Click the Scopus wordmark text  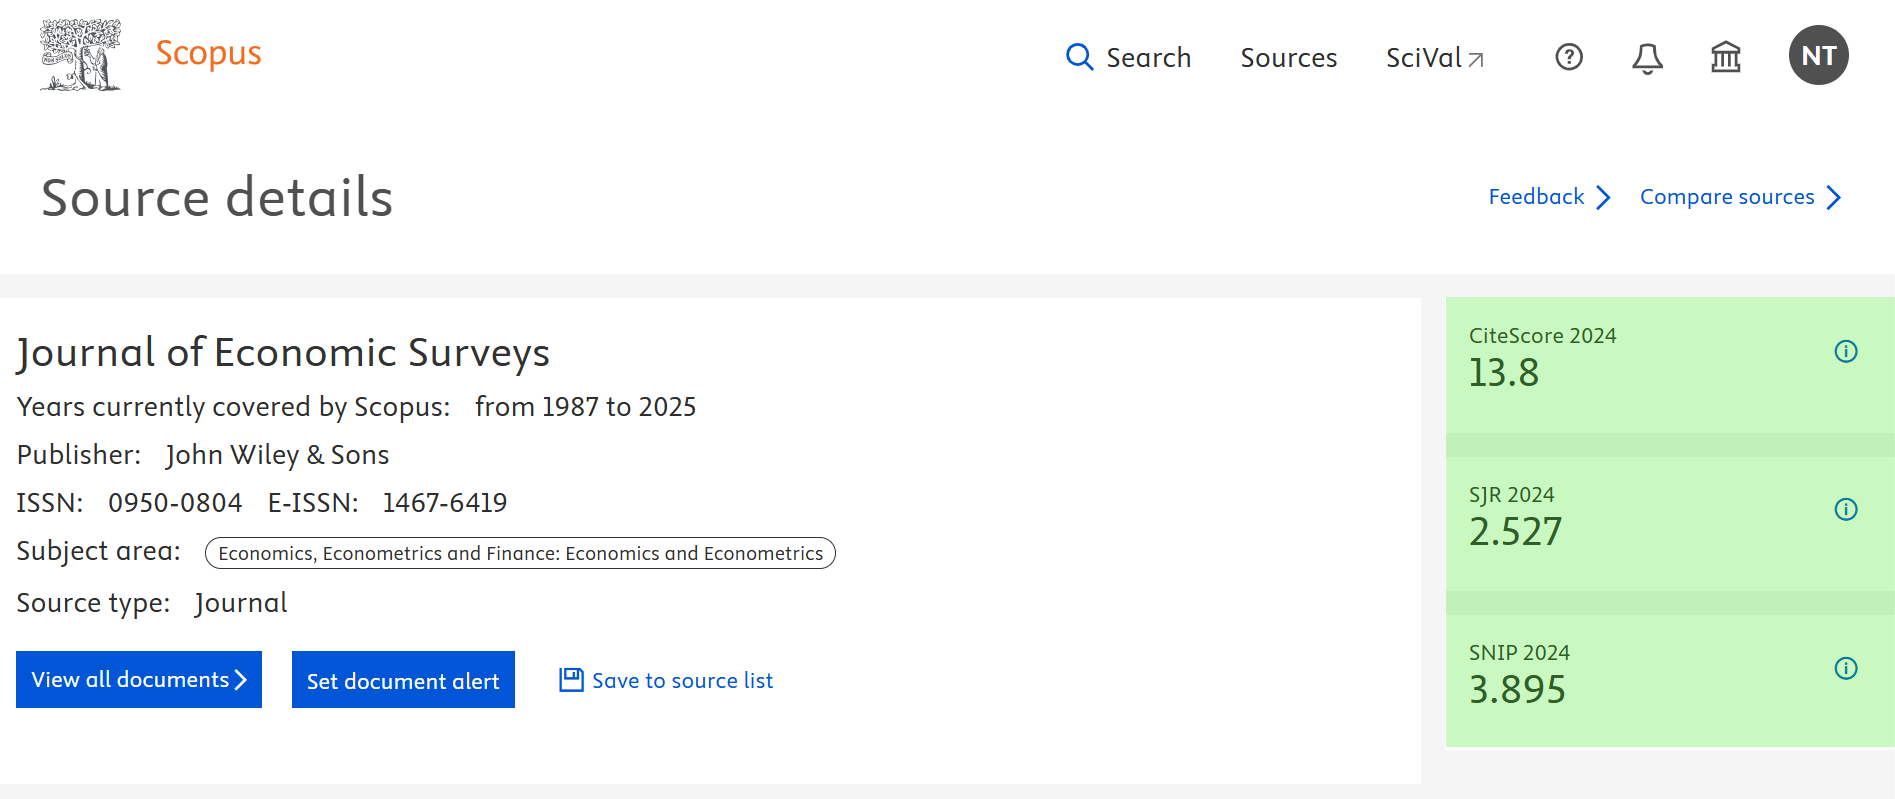coord(208,53)
